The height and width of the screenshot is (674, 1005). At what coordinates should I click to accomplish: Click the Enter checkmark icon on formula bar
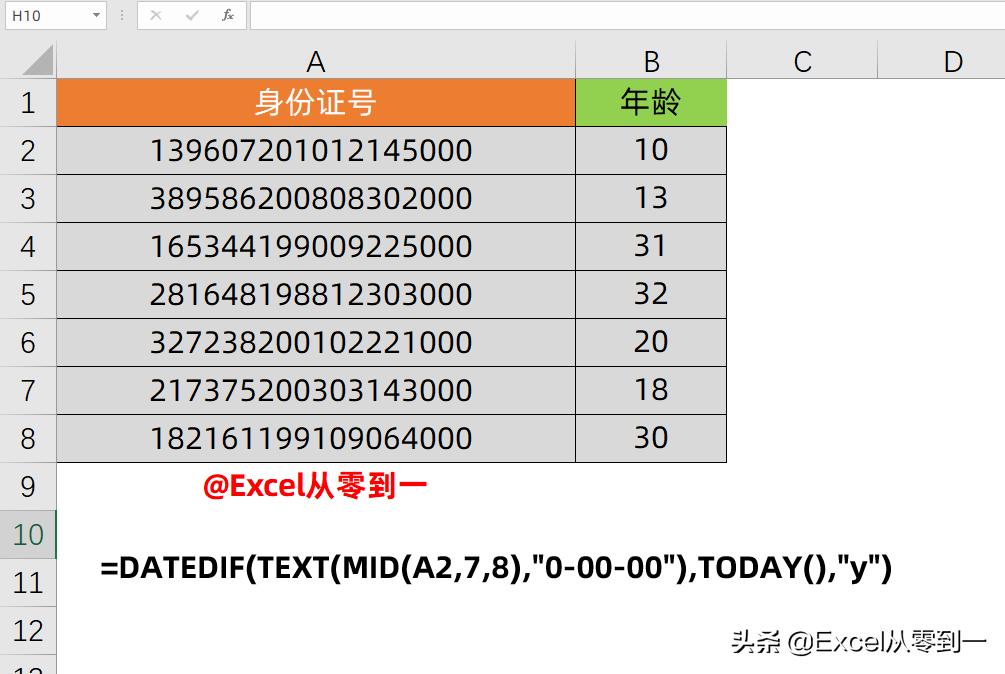click(192, 15)
